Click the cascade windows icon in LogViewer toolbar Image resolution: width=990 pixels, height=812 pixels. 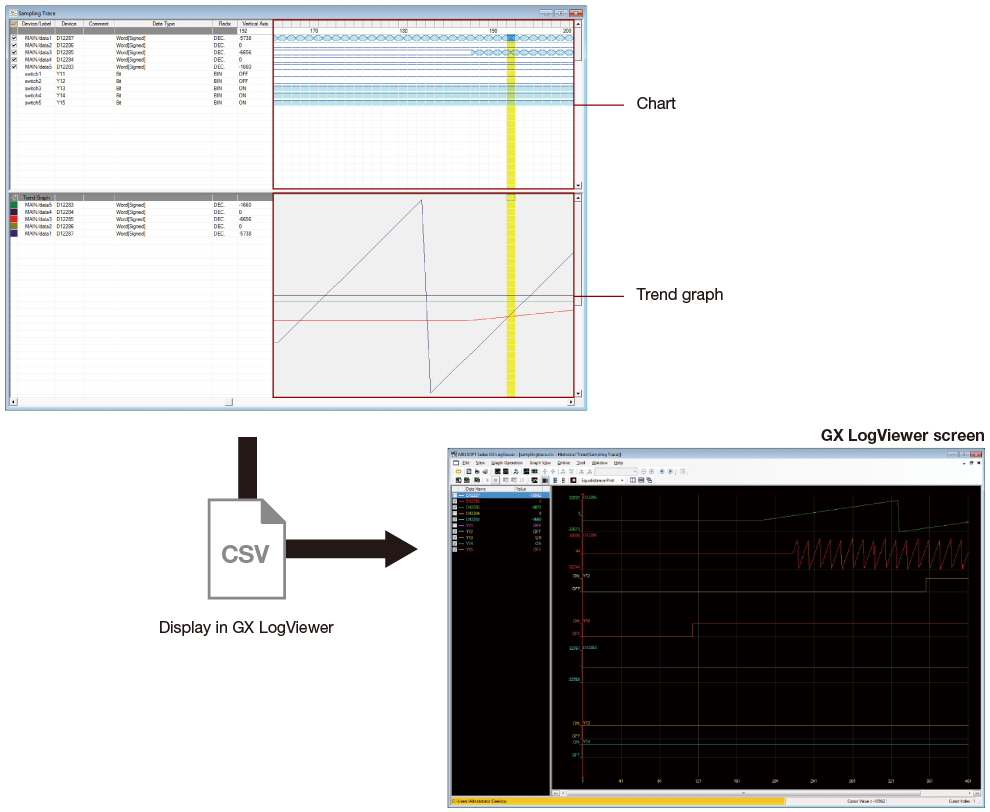(x=649, y=480)
